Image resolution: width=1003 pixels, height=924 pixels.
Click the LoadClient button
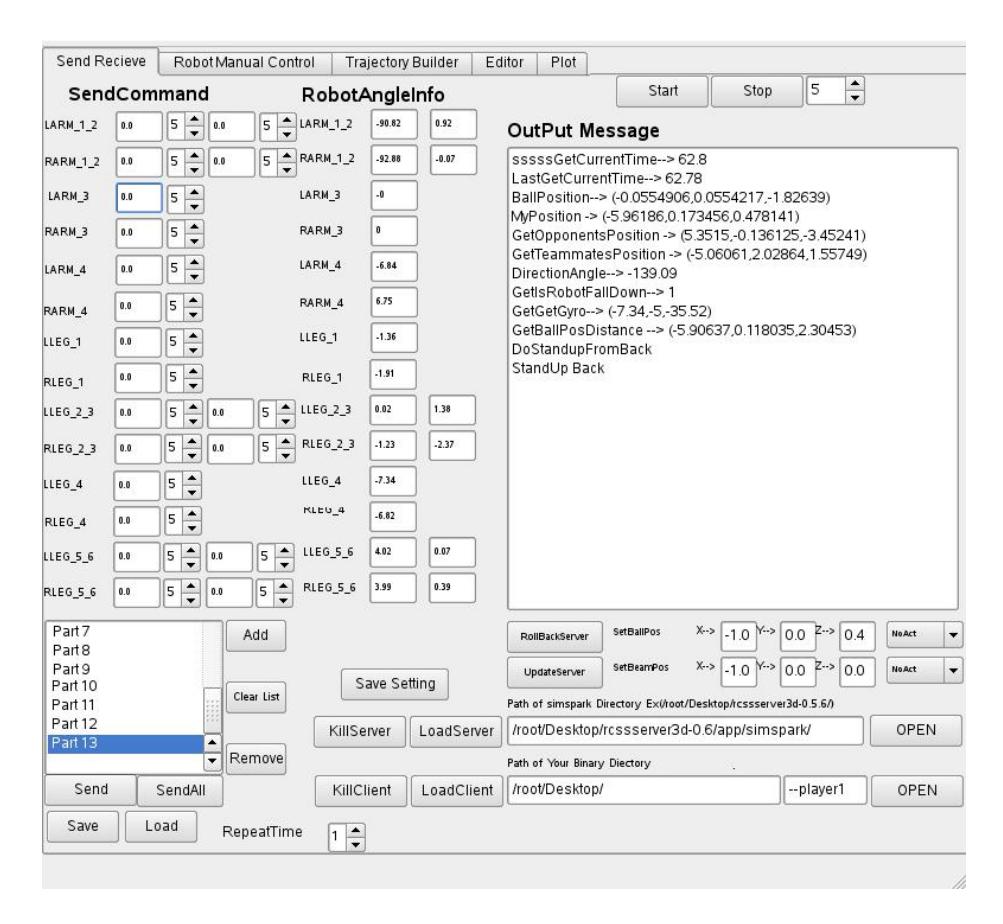click(457, 791)
